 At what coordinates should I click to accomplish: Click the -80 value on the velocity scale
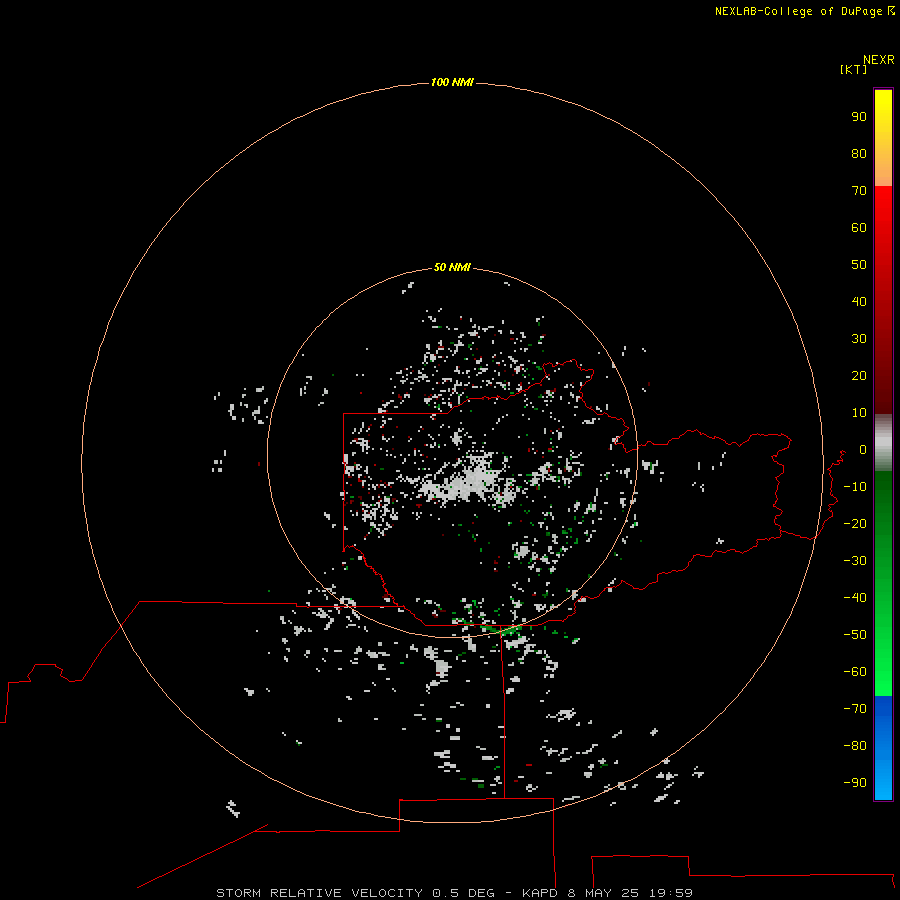(855, 746)
